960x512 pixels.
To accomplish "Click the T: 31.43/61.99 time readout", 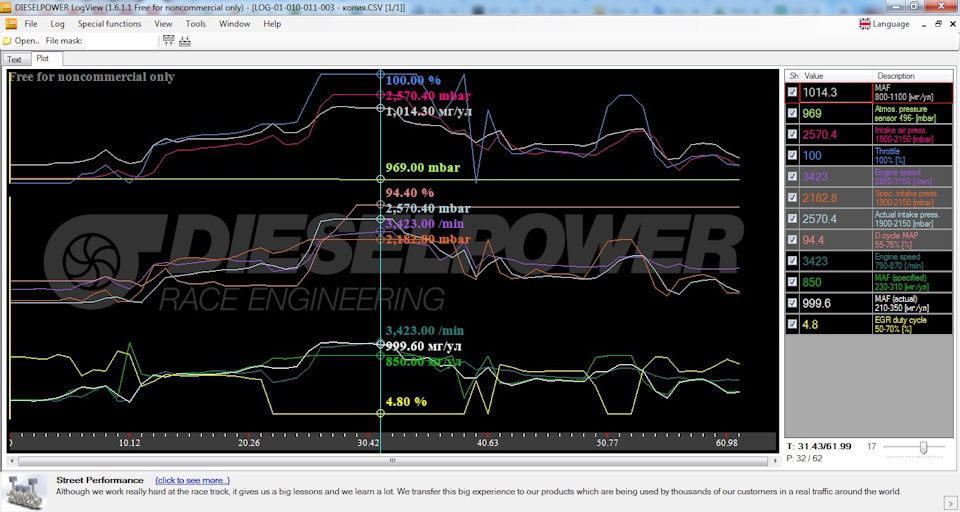I will click(x=819, y=446).
